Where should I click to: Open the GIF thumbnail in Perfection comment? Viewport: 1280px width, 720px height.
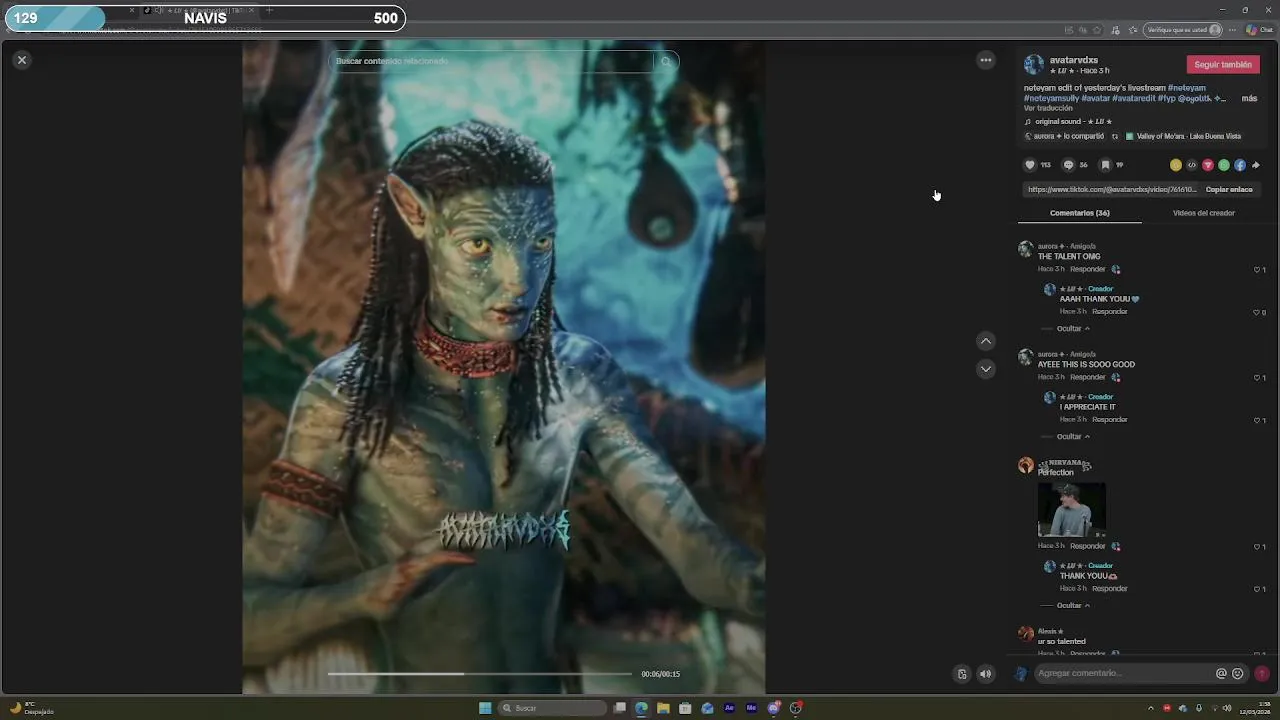(1072, 510)
